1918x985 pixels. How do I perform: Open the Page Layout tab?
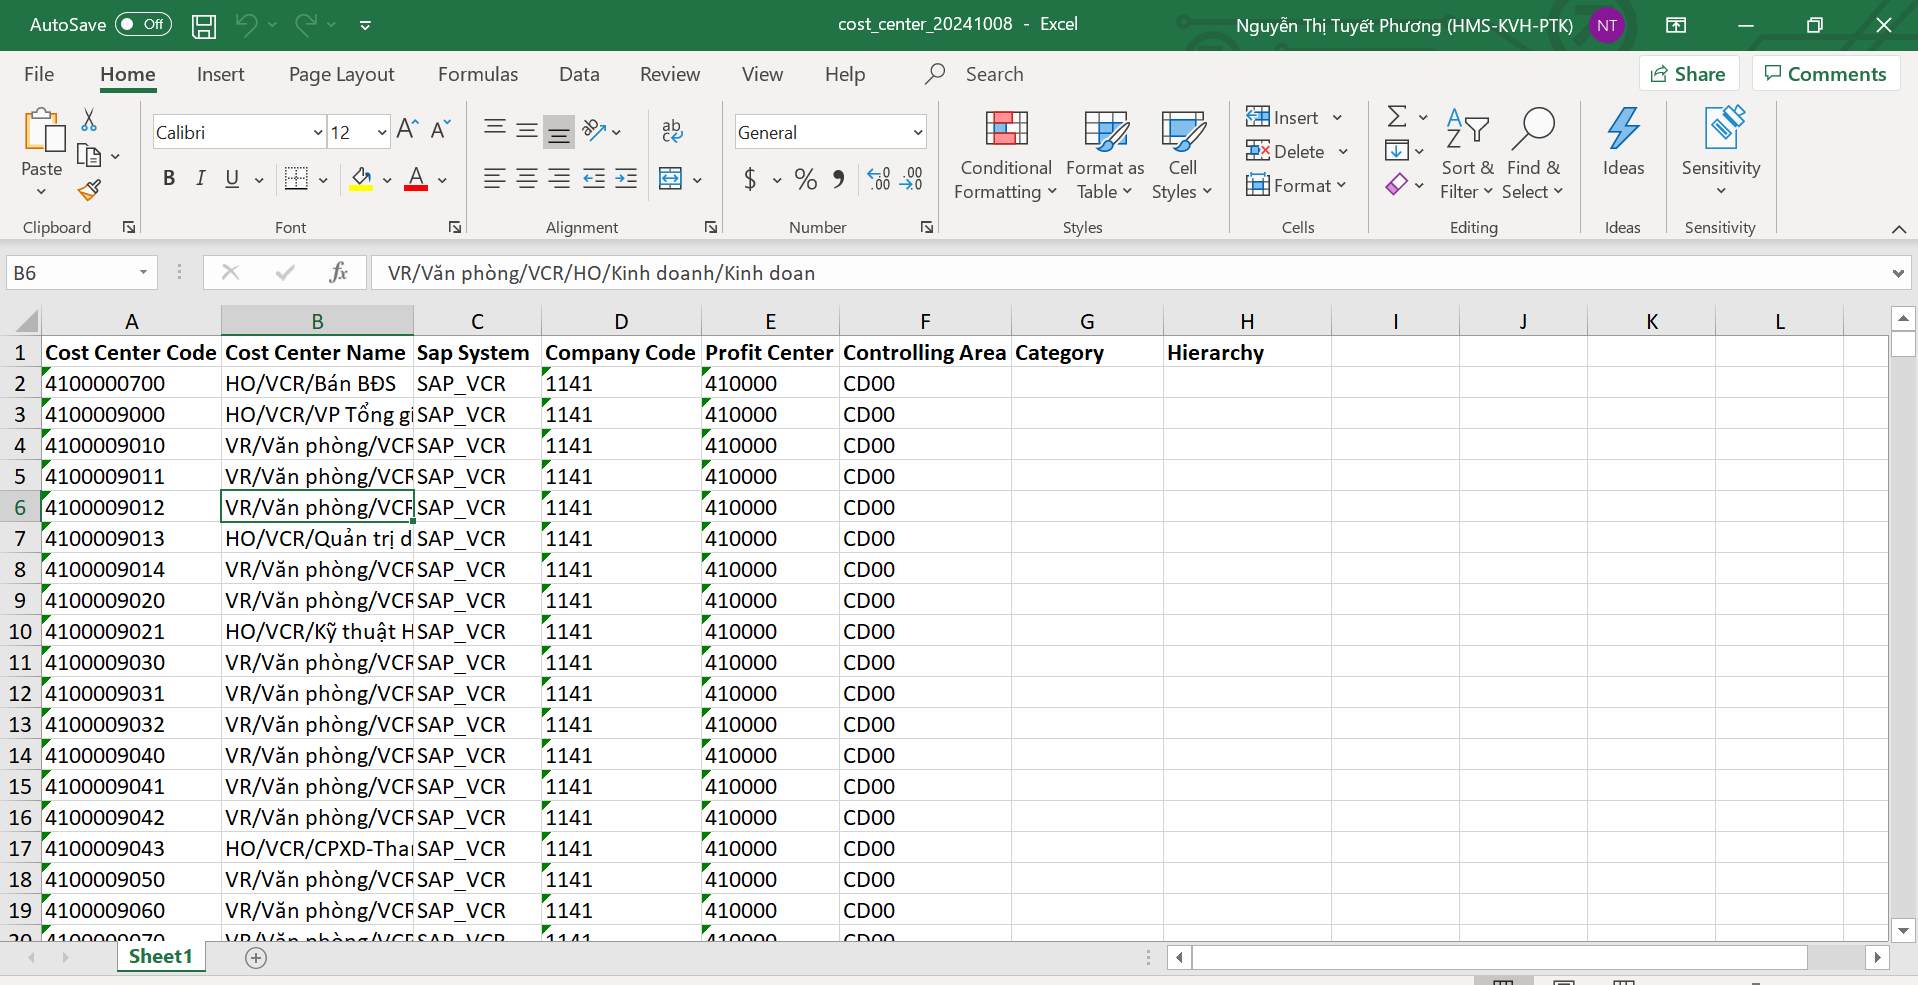coord(341,74)
